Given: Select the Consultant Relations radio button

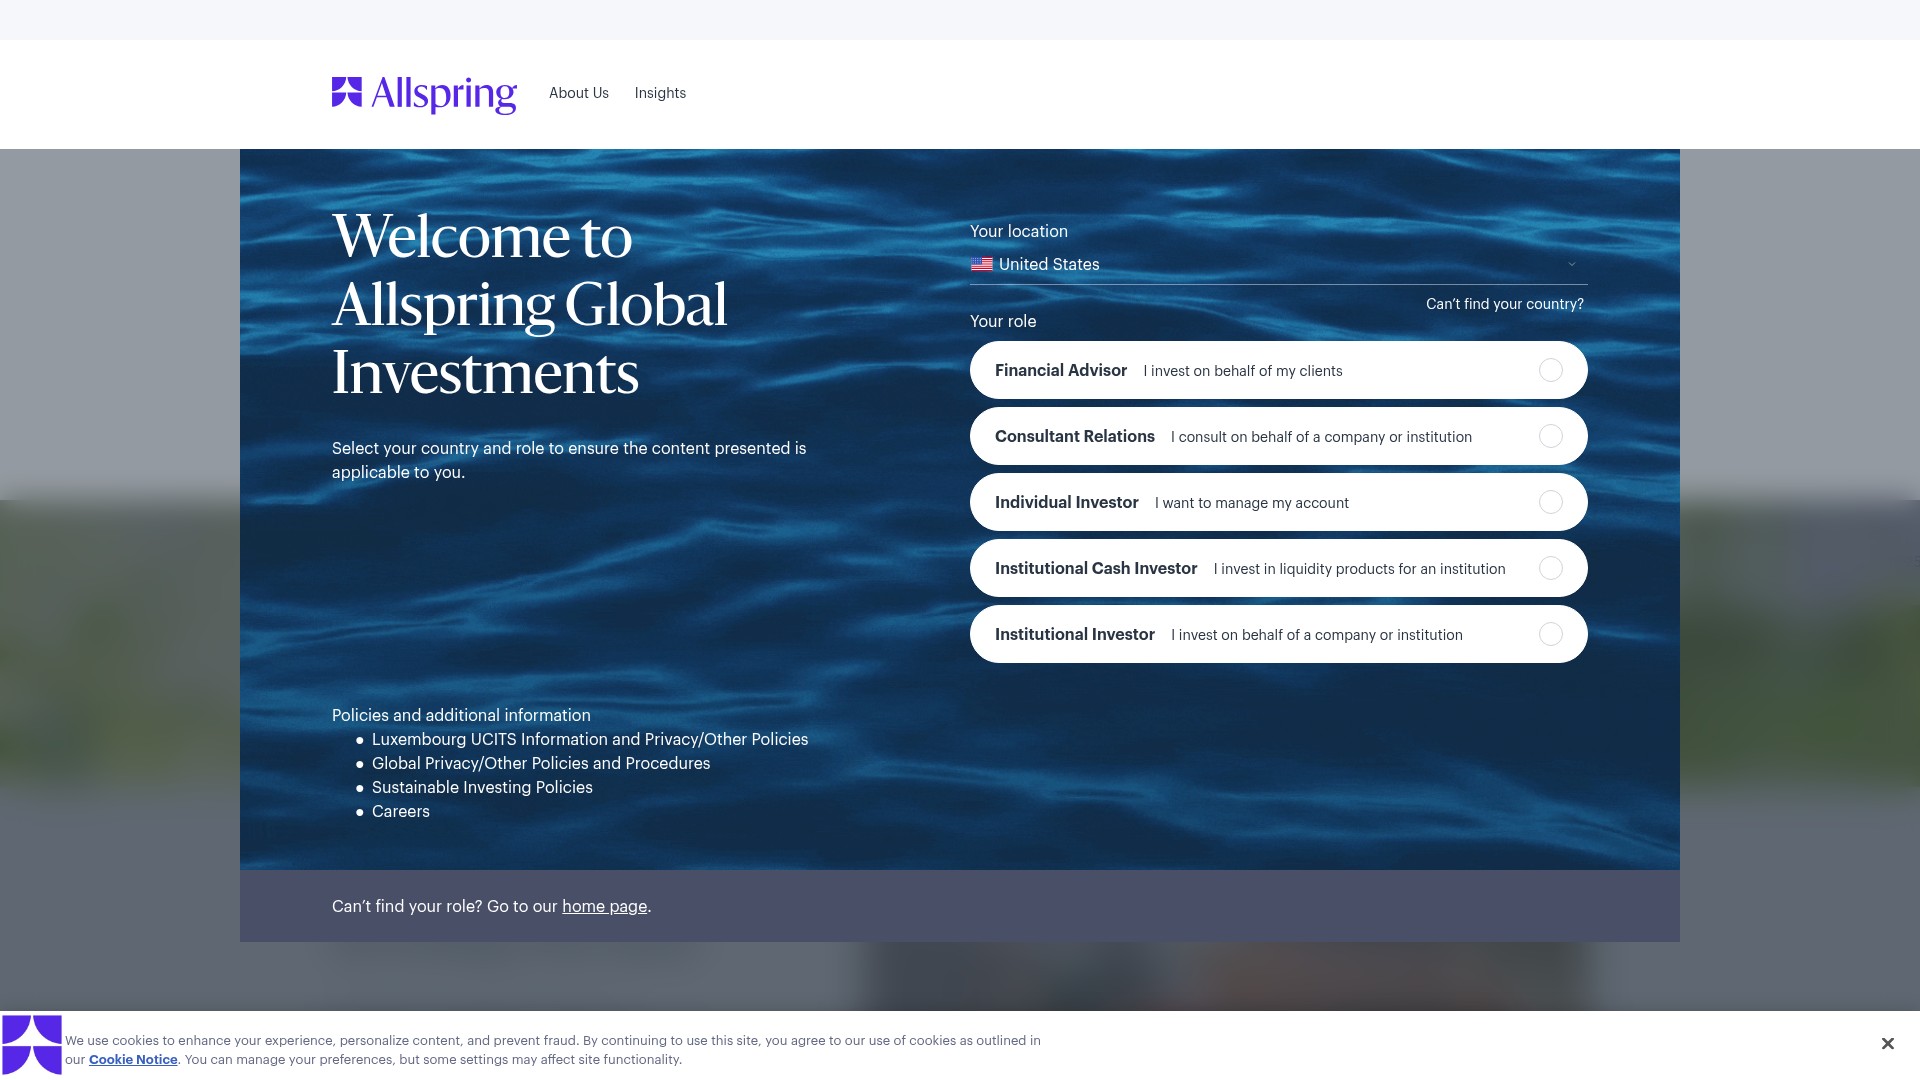Looking at the screenshot, I should [x=1551, y=437].
